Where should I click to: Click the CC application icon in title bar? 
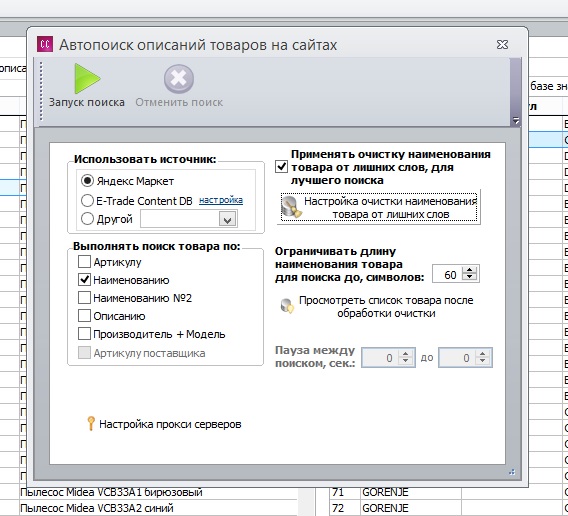[45, 45]
